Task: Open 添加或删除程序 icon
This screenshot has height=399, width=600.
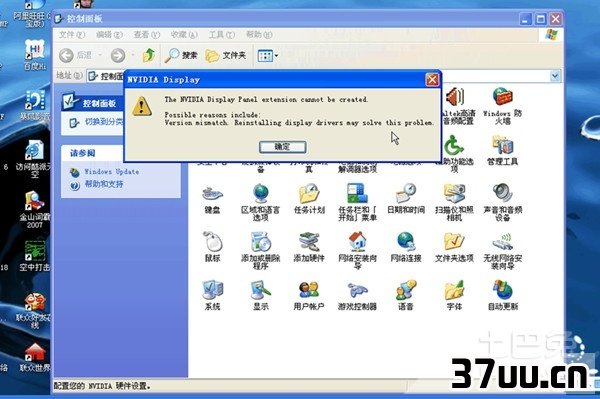Action: (260, 250)
